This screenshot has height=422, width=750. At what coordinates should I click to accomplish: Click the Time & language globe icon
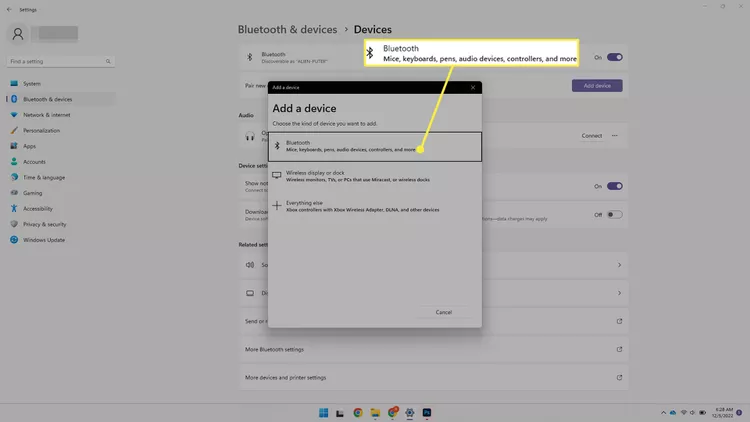[x=14, y=177]
